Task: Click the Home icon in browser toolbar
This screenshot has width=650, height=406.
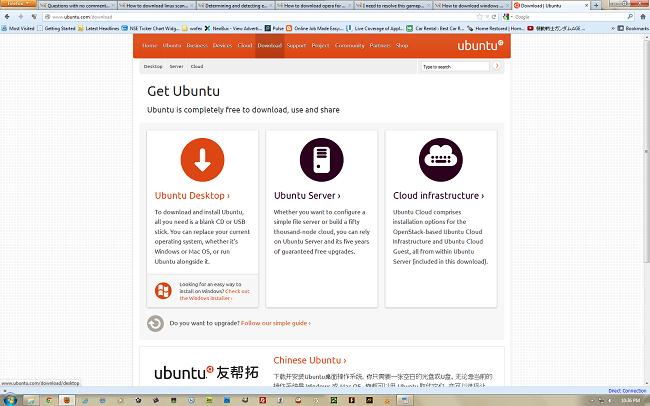Action: pos(643,17)
